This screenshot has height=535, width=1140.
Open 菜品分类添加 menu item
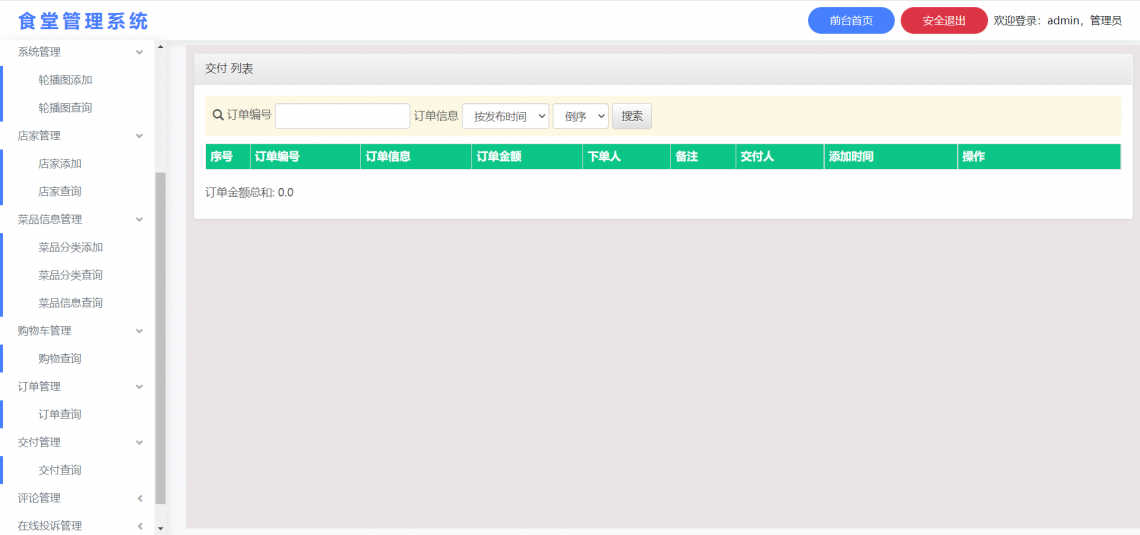pos(71,247)
